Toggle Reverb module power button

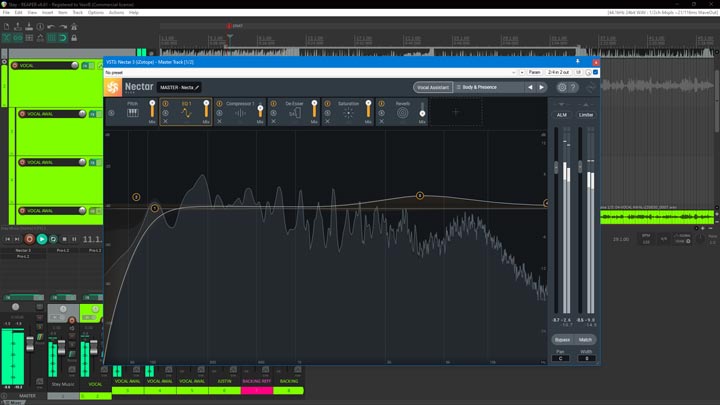click(382, 104)
